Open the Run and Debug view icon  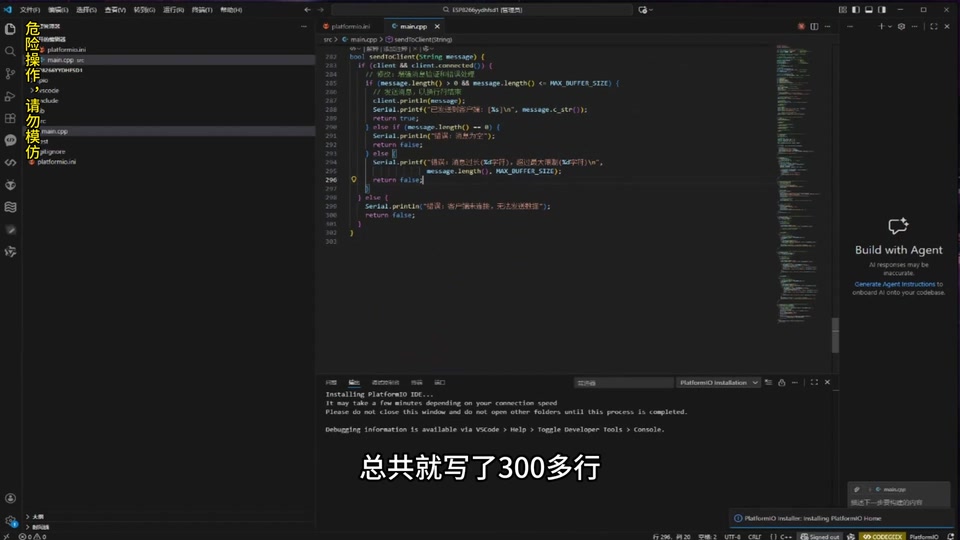click(10, 96)
